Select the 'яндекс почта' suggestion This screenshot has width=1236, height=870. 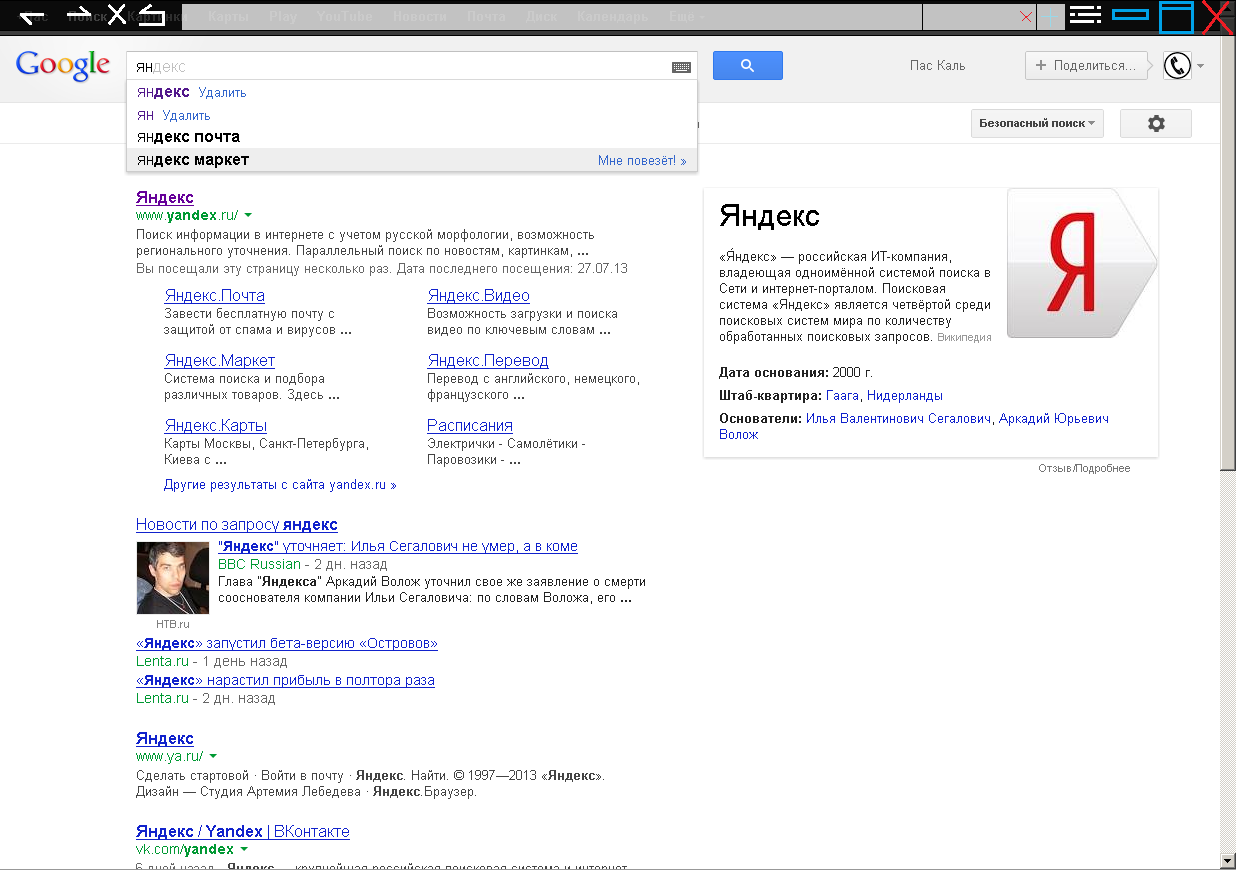point(189,137)
